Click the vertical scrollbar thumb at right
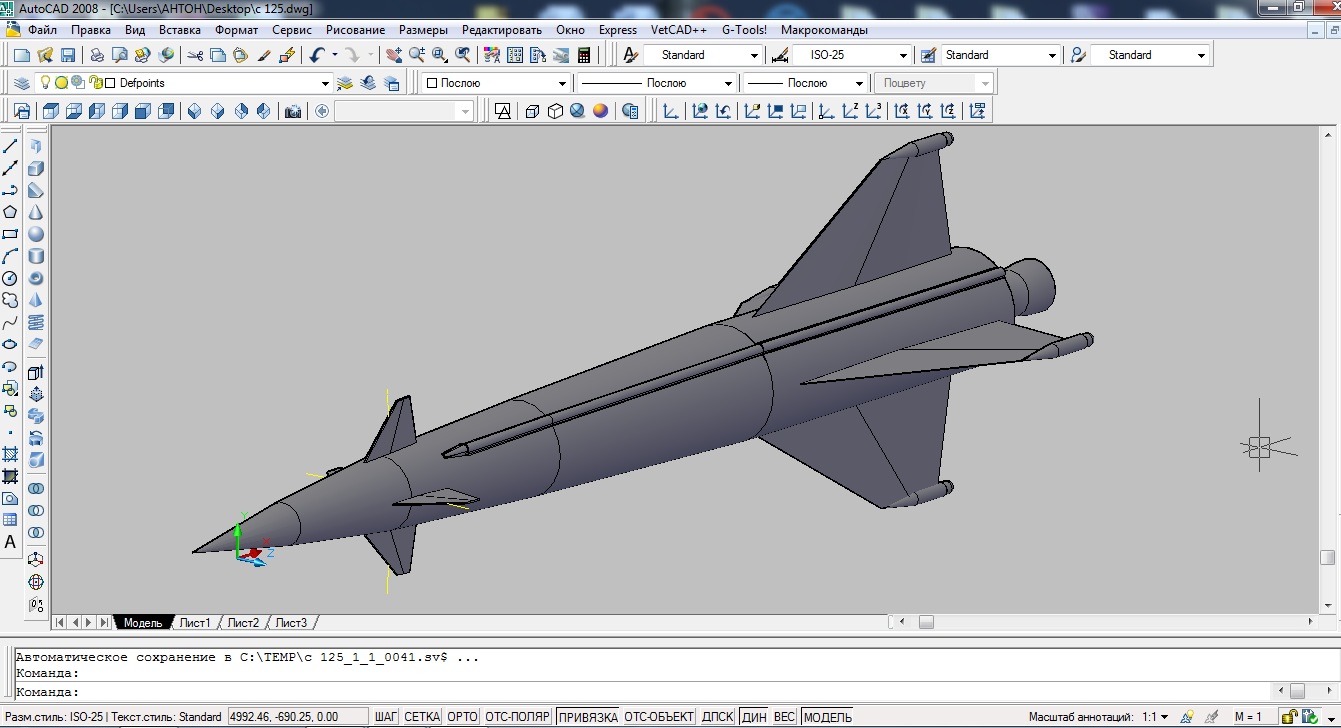This screenshot has height=728, width=1341. pyautogui.click(x=1327, y=557)
